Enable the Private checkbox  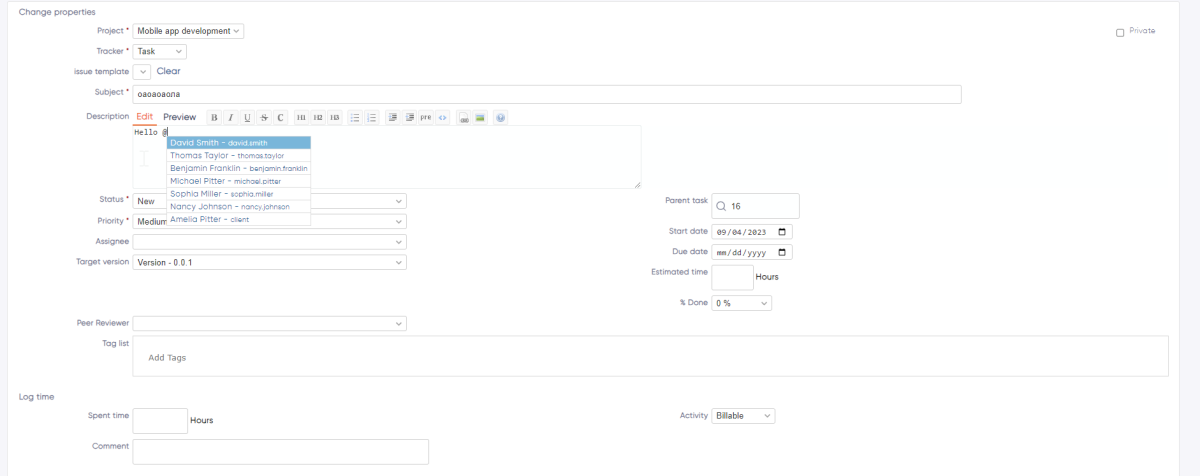coord(1120,32)
